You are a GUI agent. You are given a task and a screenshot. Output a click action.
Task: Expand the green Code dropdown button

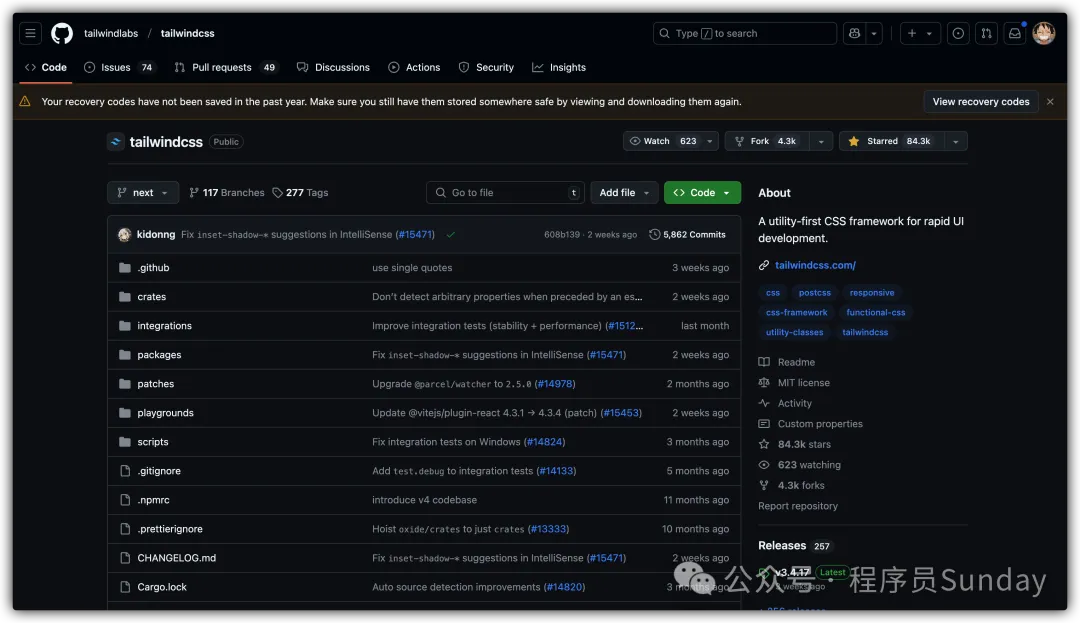702,193
